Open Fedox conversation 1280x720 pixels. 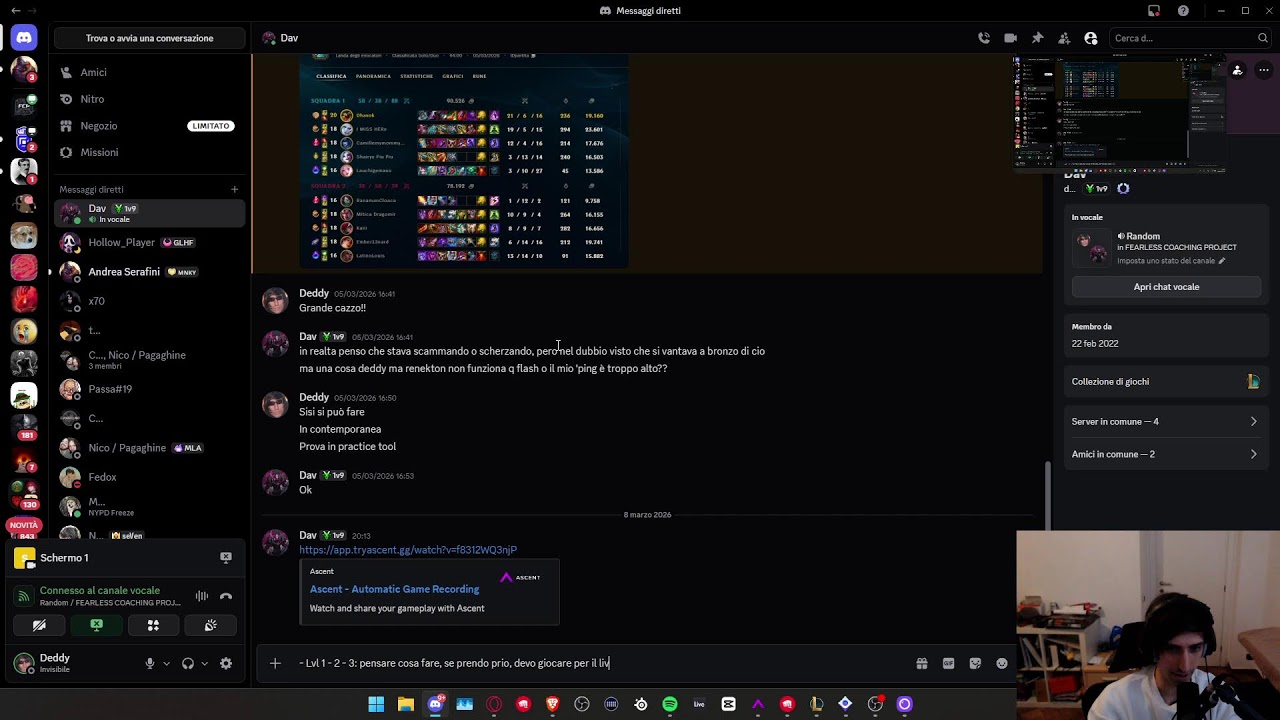tap(149, 477)
